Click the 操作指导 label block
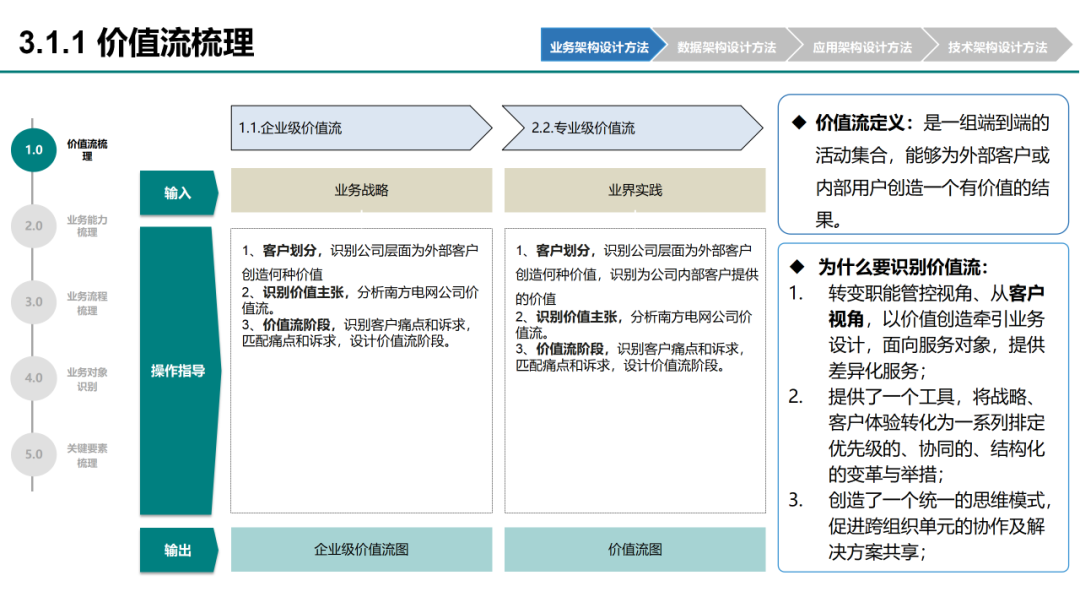This screenshot has height=608, width=1080. coord(179,371)
